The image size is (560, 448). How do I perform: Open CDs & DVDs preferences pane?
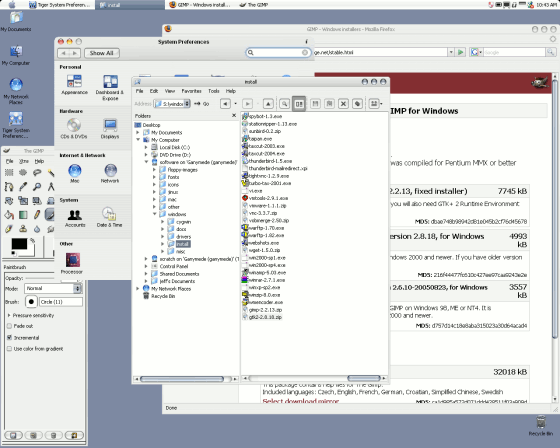[74, 129]
